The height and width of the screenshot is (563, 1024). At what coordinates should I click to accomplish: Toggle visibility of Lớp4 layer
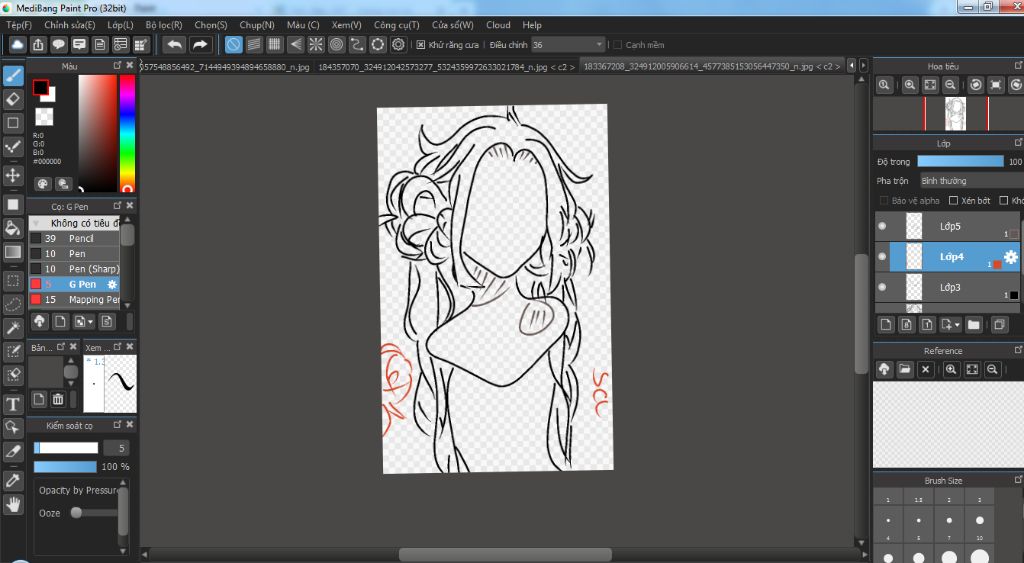tap(882, 257)
